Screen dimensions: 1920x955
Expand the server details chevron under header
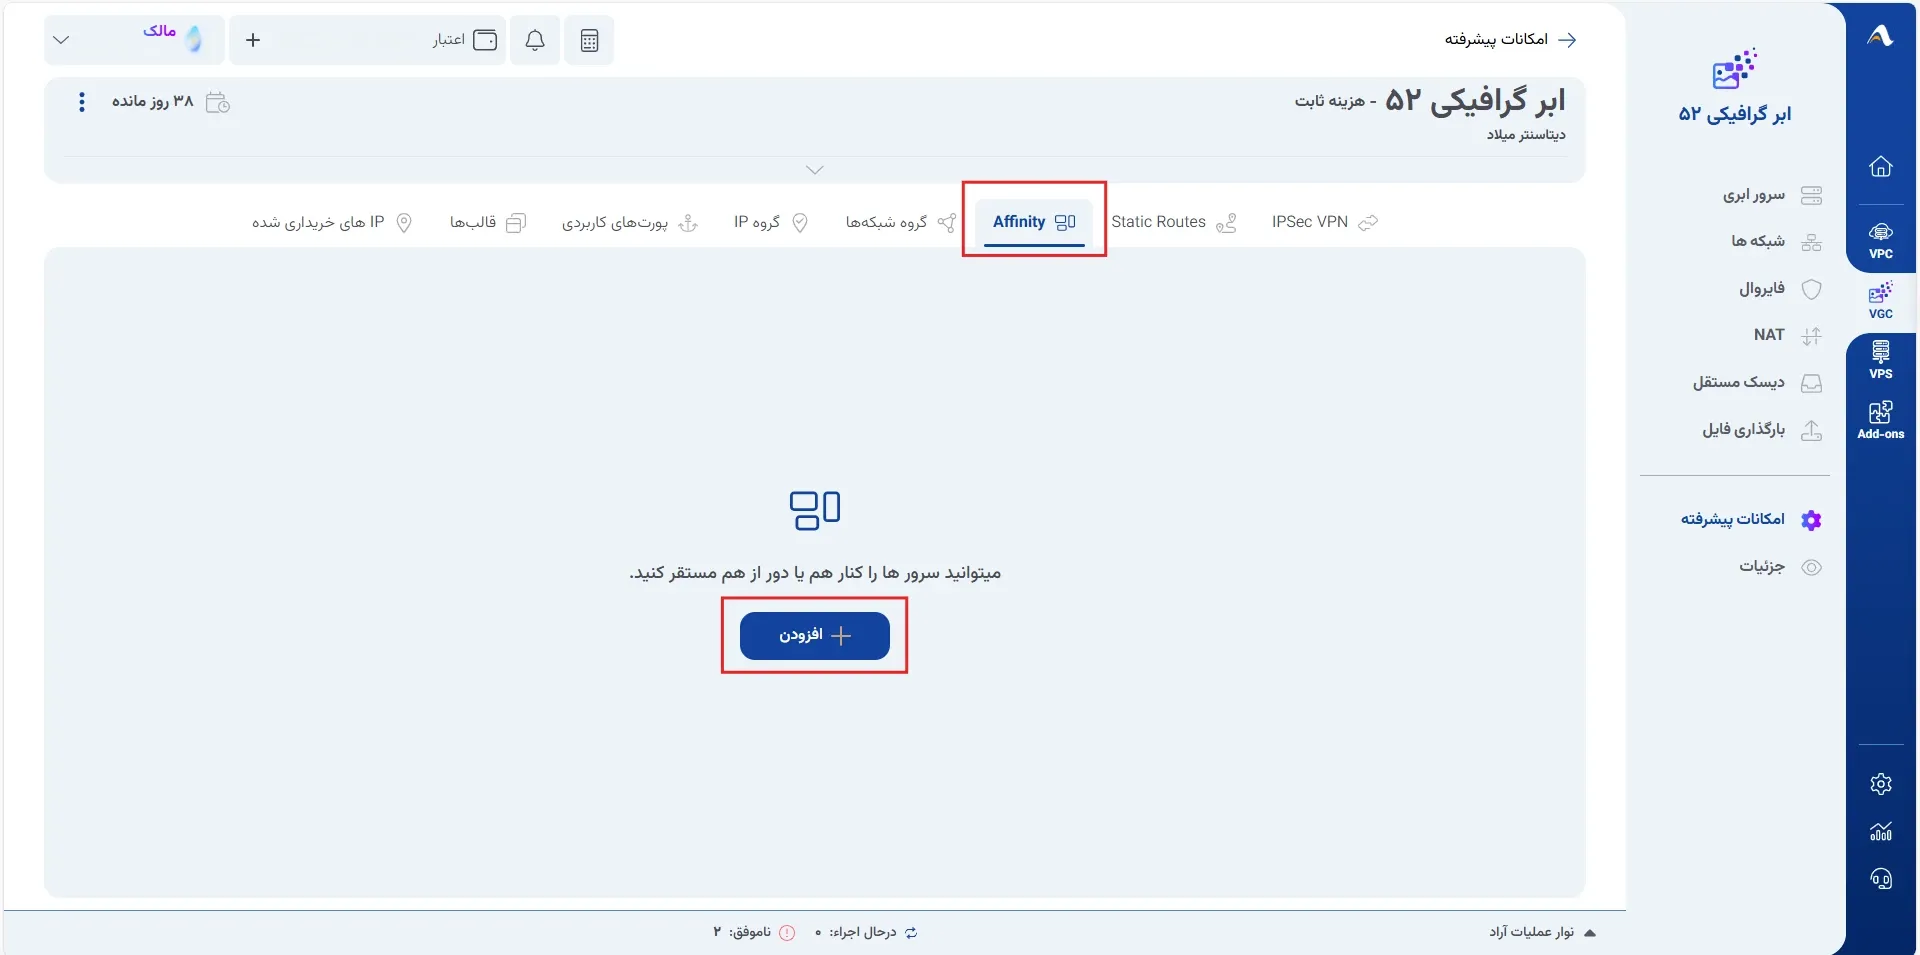pyautogui.click(x=815, y=170)
